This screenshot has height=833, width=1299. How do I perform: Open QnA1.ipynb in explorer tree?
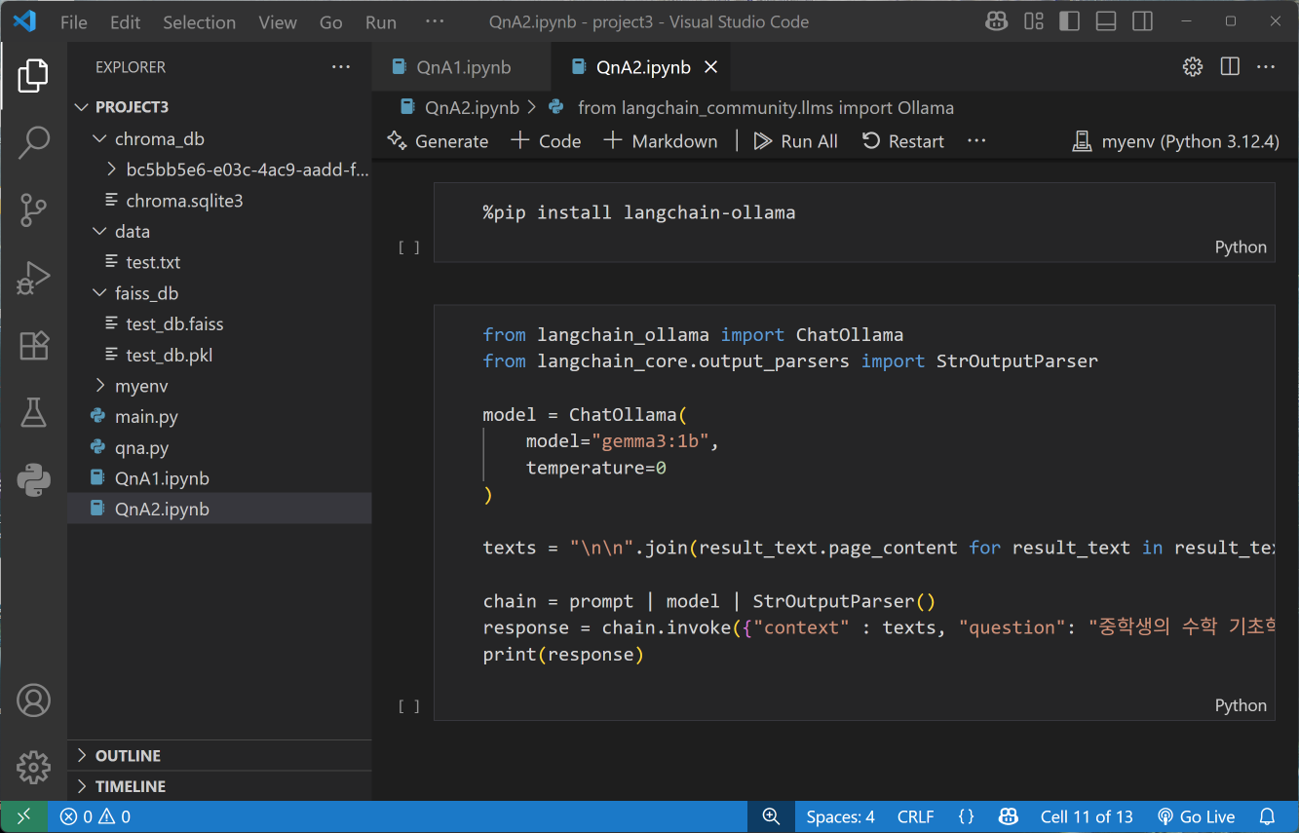(220, 478)
